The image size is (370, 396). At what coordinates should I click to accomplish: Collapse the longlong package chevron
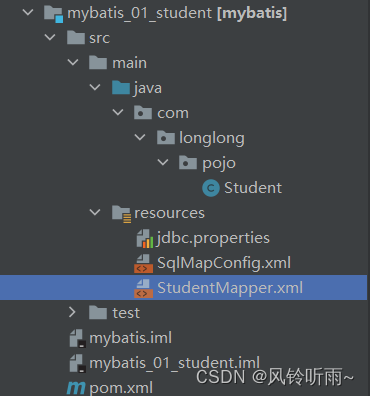coord(140,137)
